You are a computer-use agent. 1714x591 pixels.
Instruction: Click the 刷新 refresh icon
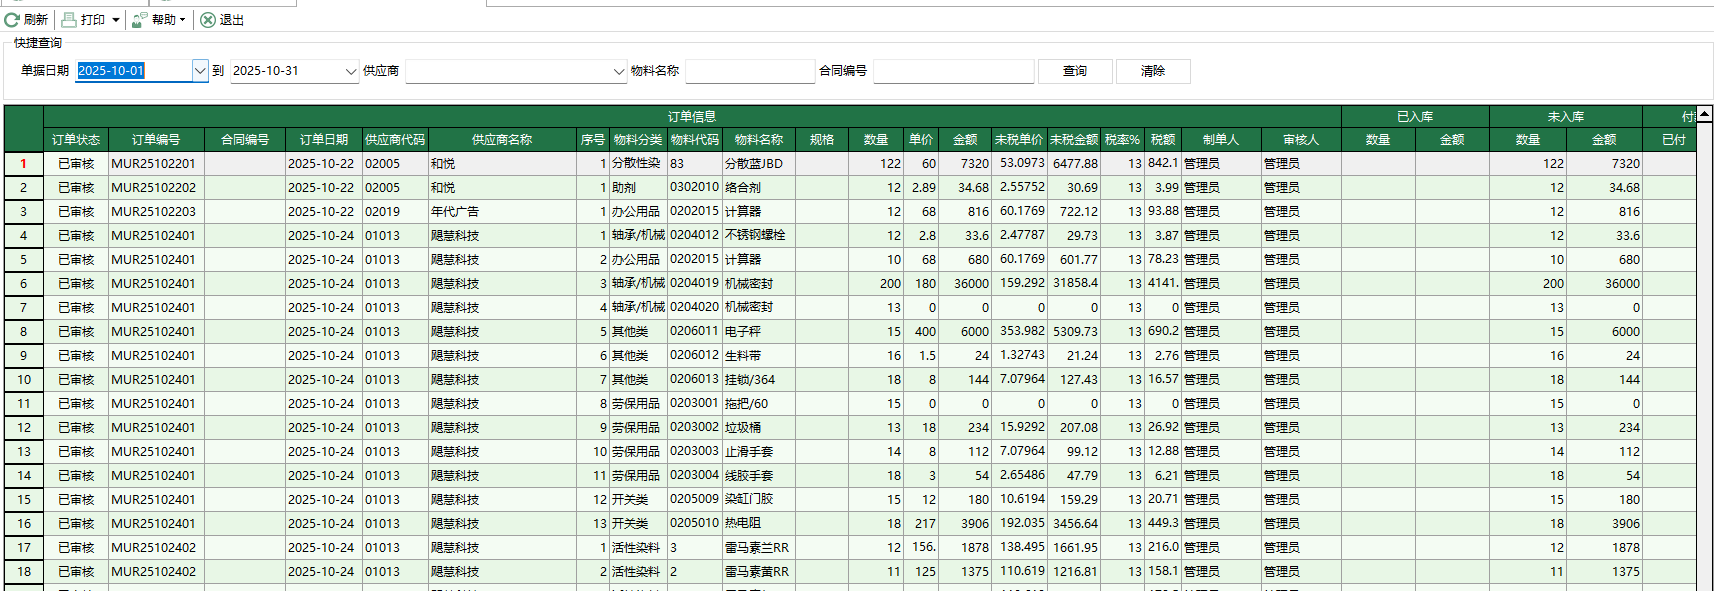coord(12,20)
